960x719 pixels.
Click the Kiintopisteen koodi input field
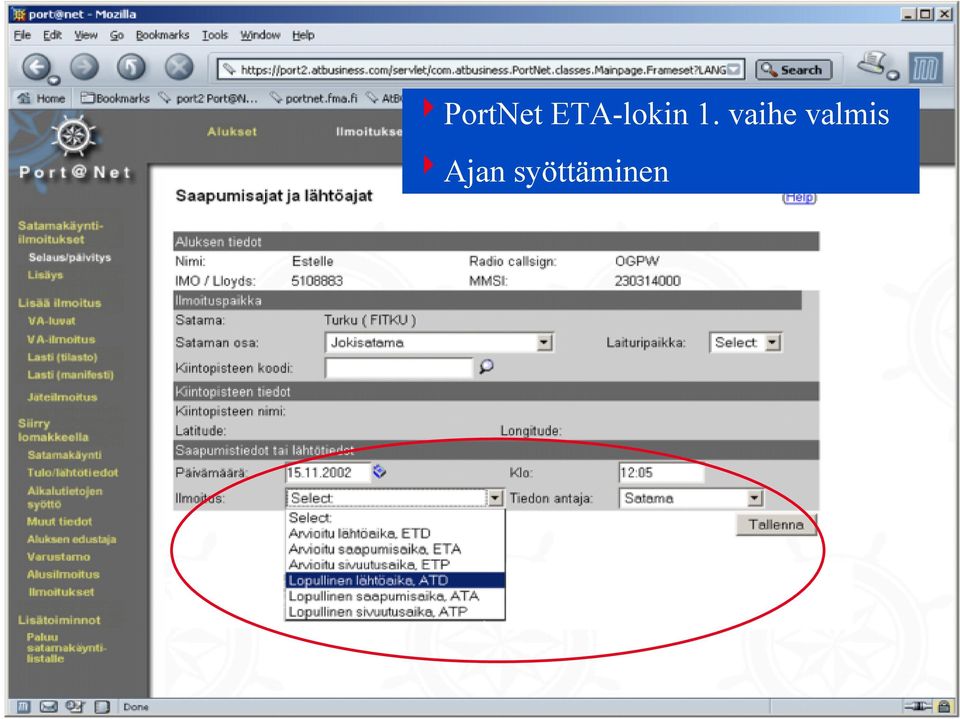click(x=399, y=367)
